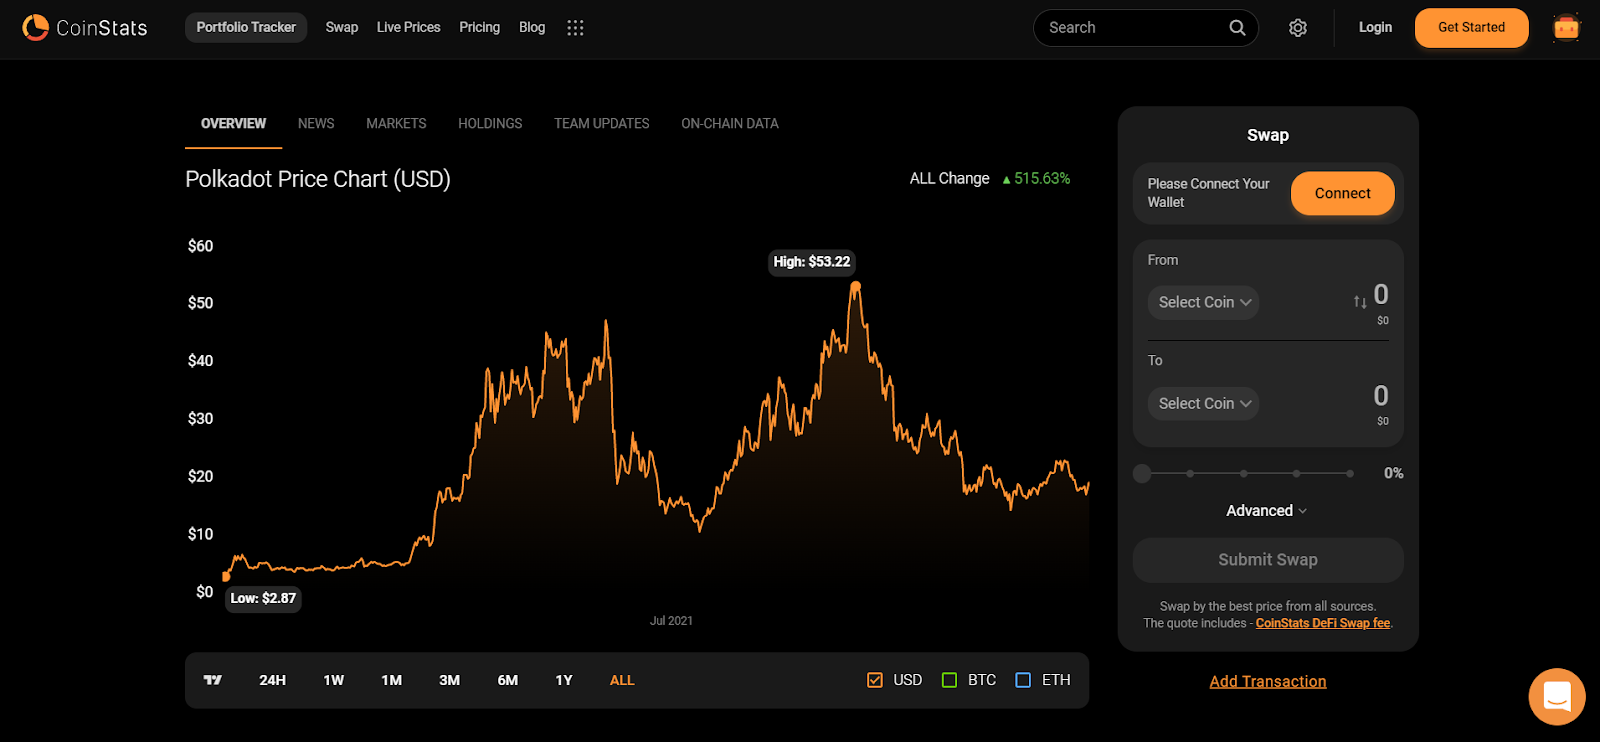The height and width of the screenshot is (742, 1600).
Task: Click the search magnifier icon
Action: [x=1237, y=28]
